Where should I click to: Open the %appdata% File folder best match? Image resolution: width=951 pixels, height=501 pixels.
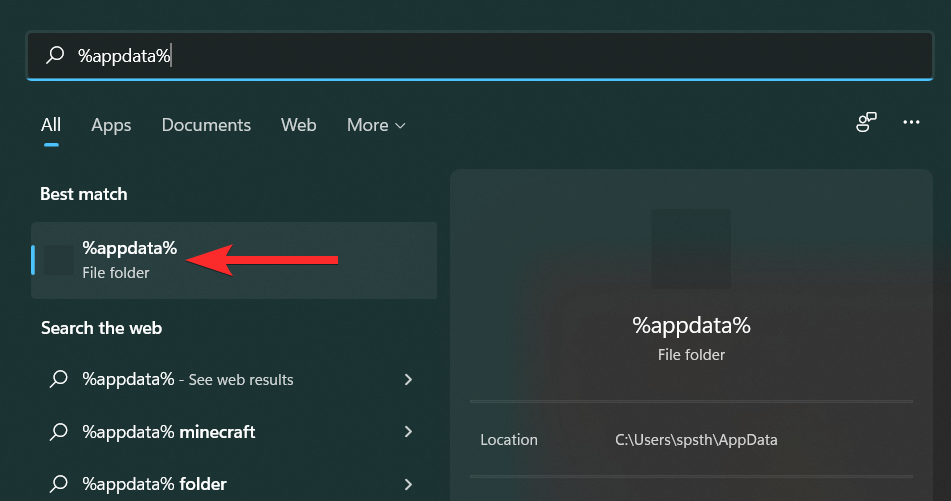point(130,259)
